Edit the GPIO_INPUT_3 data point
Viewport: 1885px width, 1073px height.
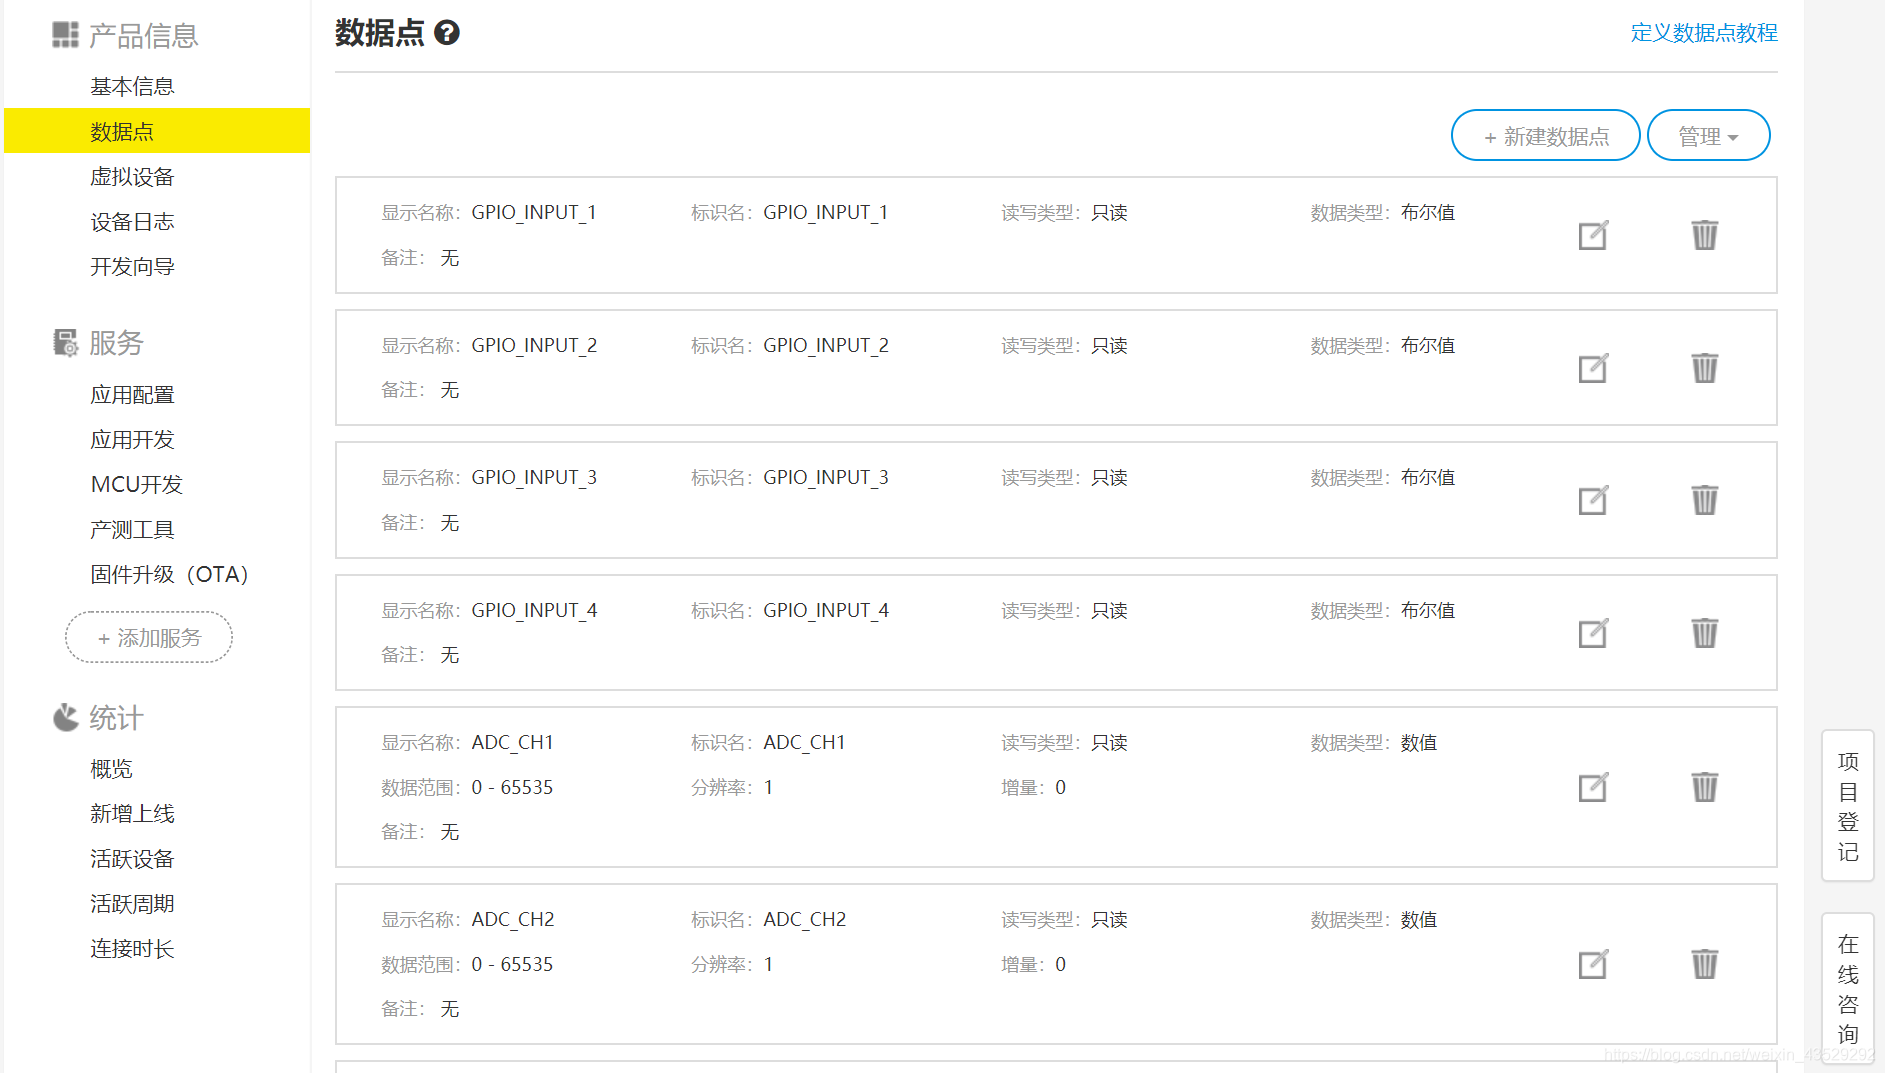[1593, 500]
